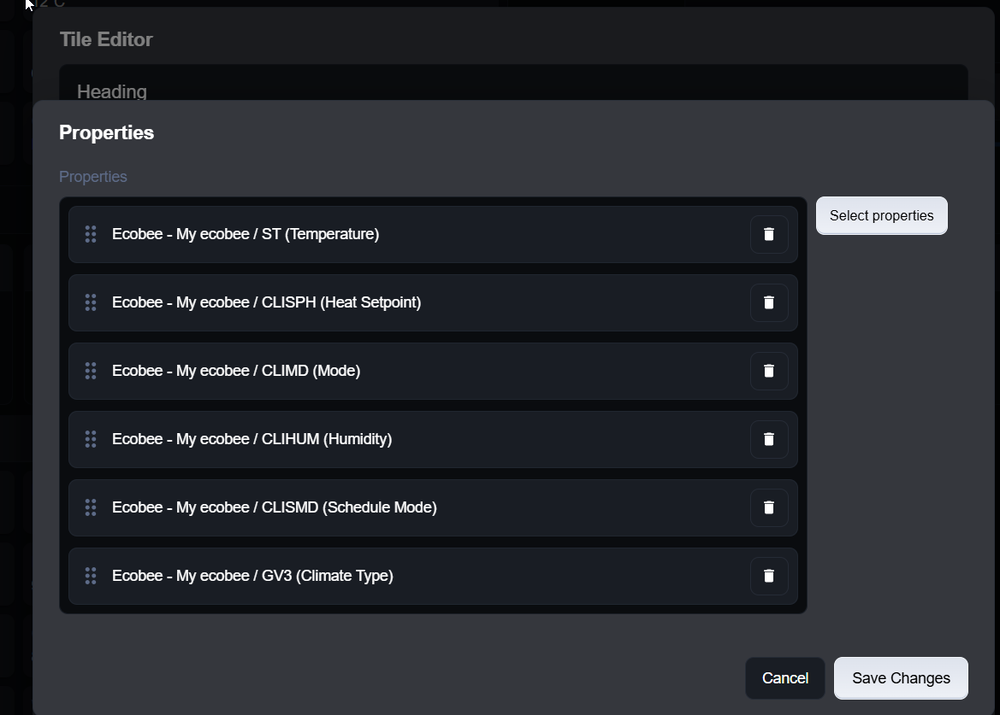
Task: Click the Heading field in Tile Editor
Action: pyautogui.click(x=513, y=83)
